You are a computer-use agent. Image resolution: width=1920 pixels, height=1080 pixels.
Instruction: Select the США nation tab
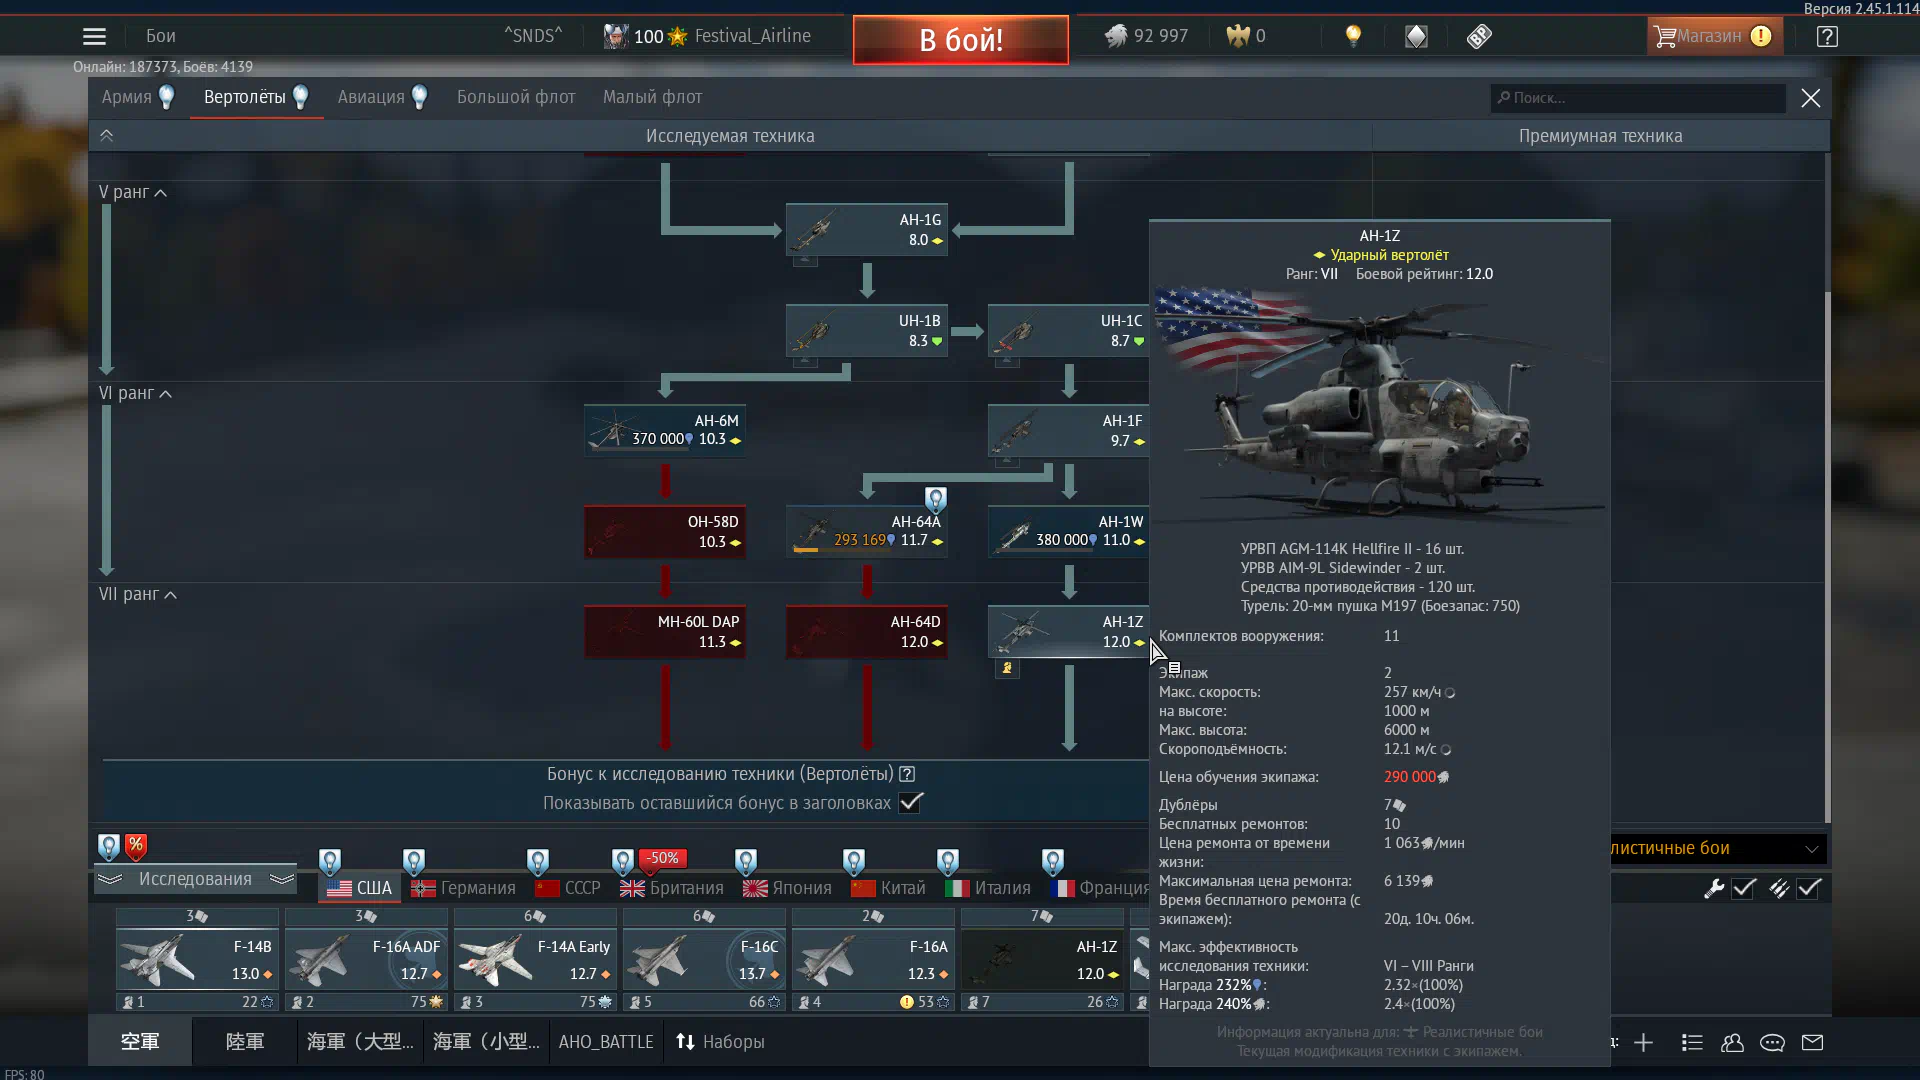[359, 888]
